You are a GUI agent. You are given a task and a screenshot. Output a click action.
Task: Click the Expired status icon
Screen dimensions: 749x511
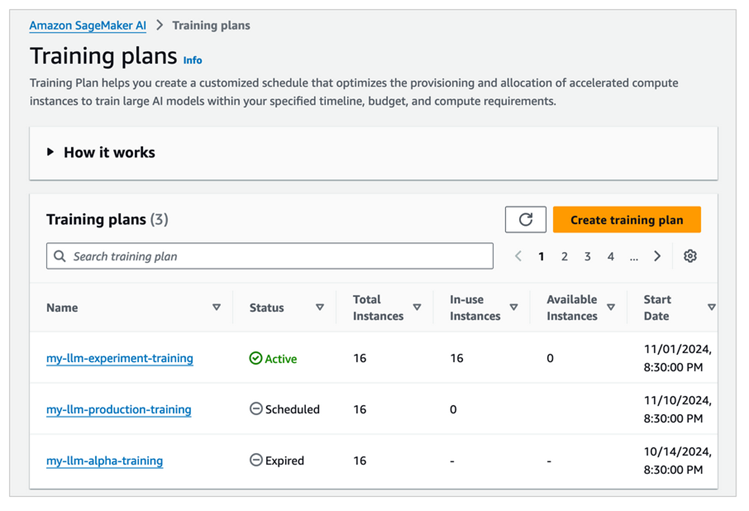point(256,461)
